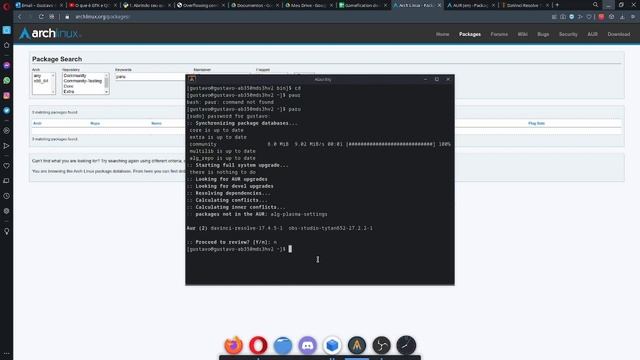Open Twitter in the Opera sidebar
Image resolution: width=640 pixels, height=360 pixels.
click(7, 111)
